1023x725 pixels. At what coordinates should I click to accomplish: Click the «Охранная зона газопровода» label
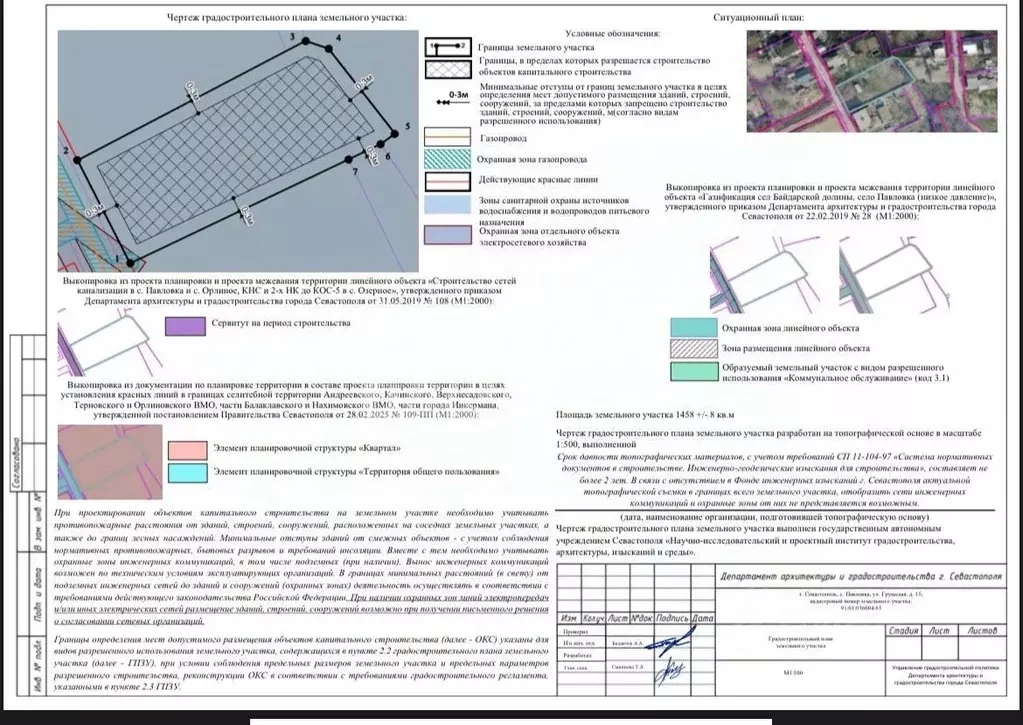(532, 159)
